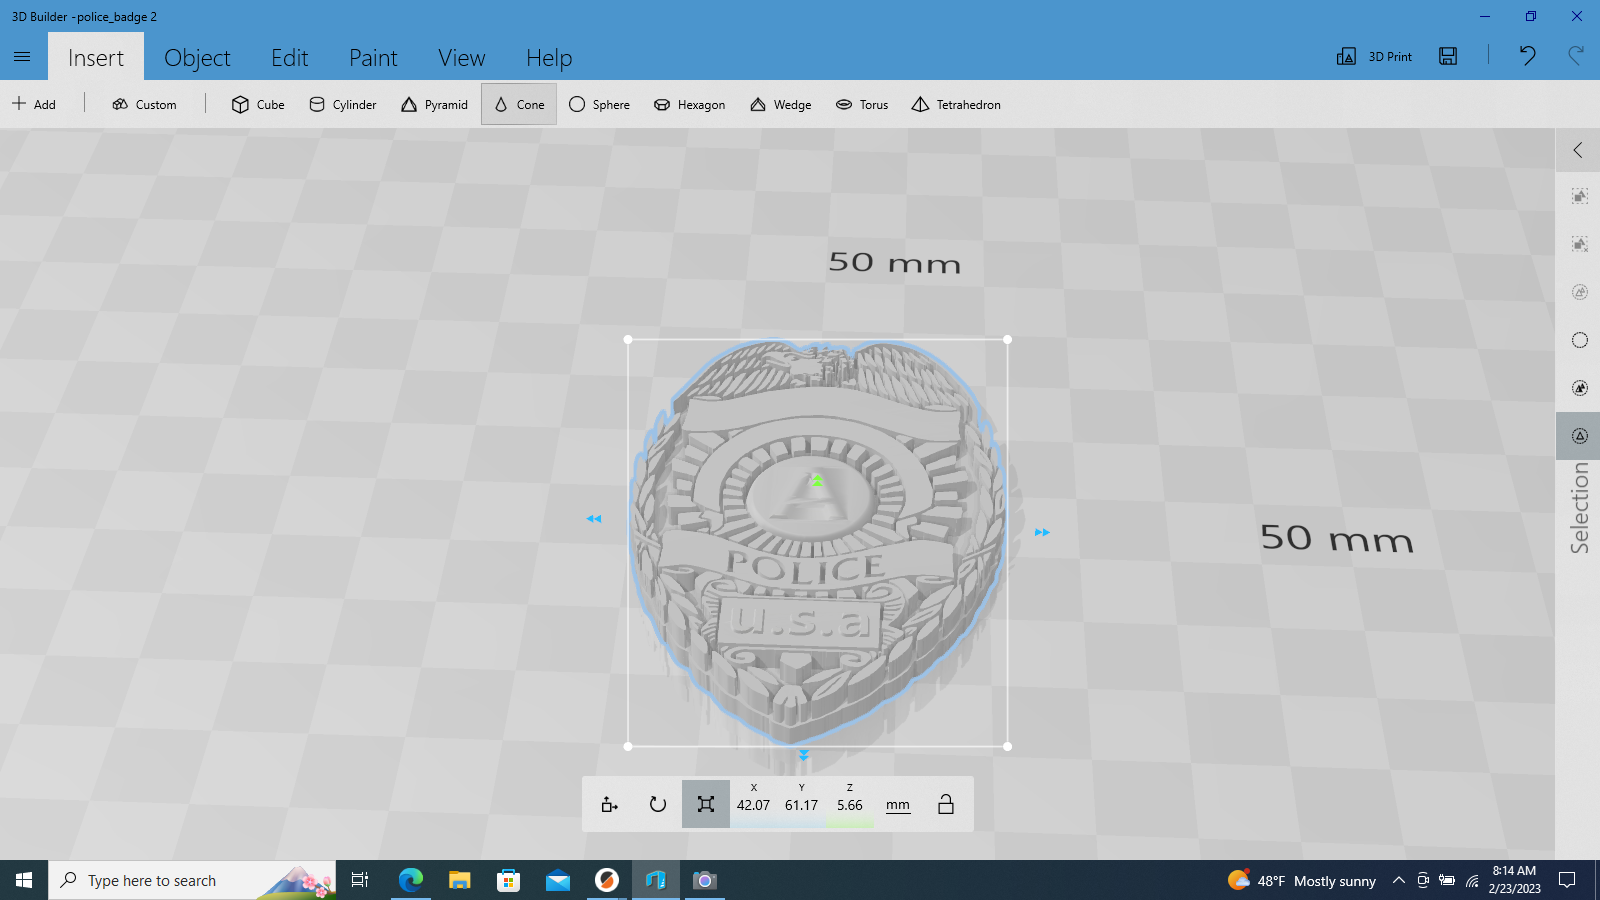1600x900 pixels.
Task: Click the left double-arrow beside the badge
Action: pyautogui.click(x=594, y=519)
